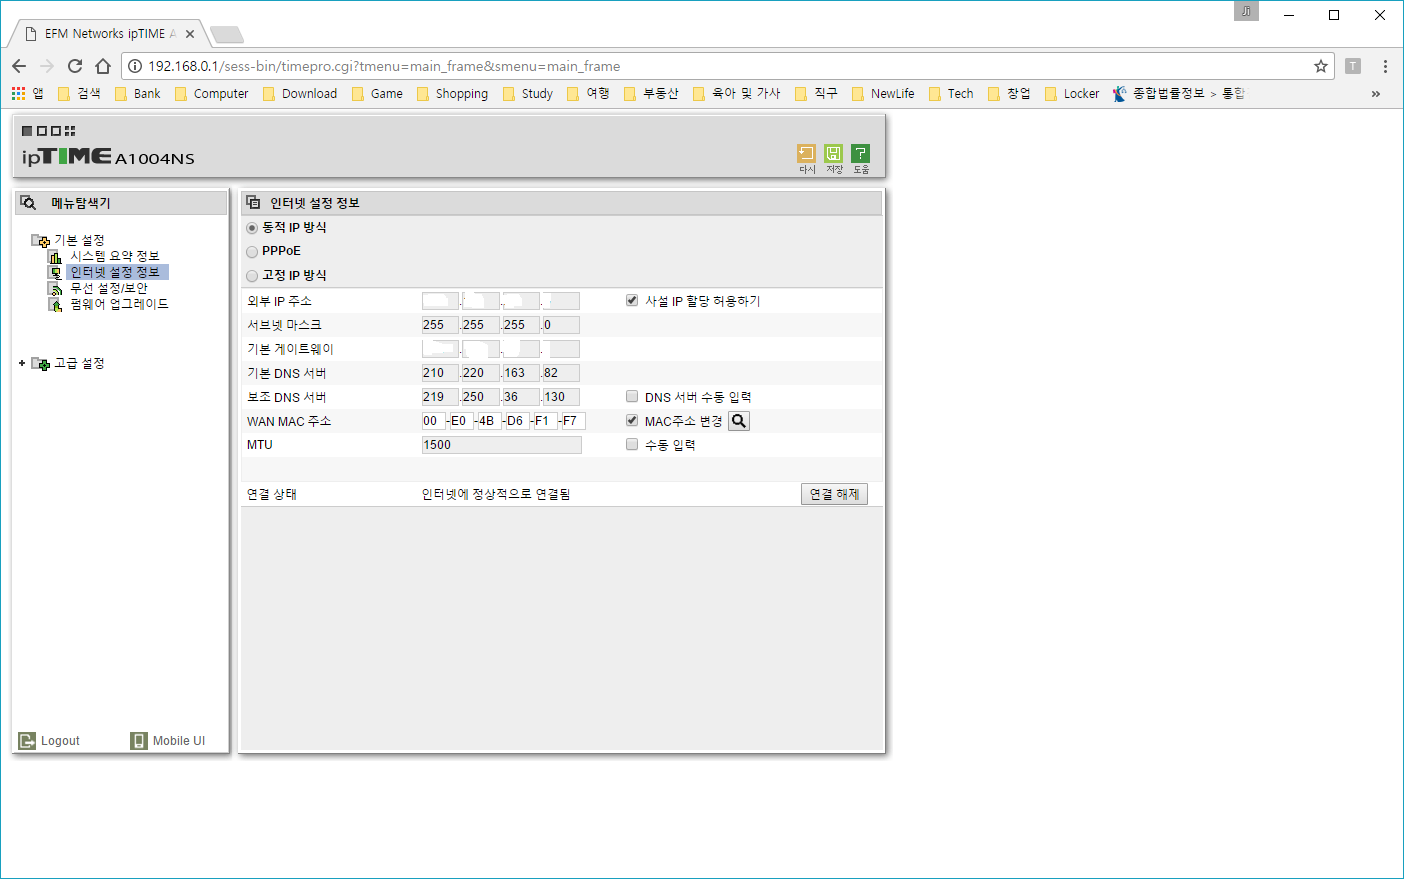Toggle the MAC주소 변경 checkbox
This screenshot has width=1404, height=879.
click(x=632, y=420)
